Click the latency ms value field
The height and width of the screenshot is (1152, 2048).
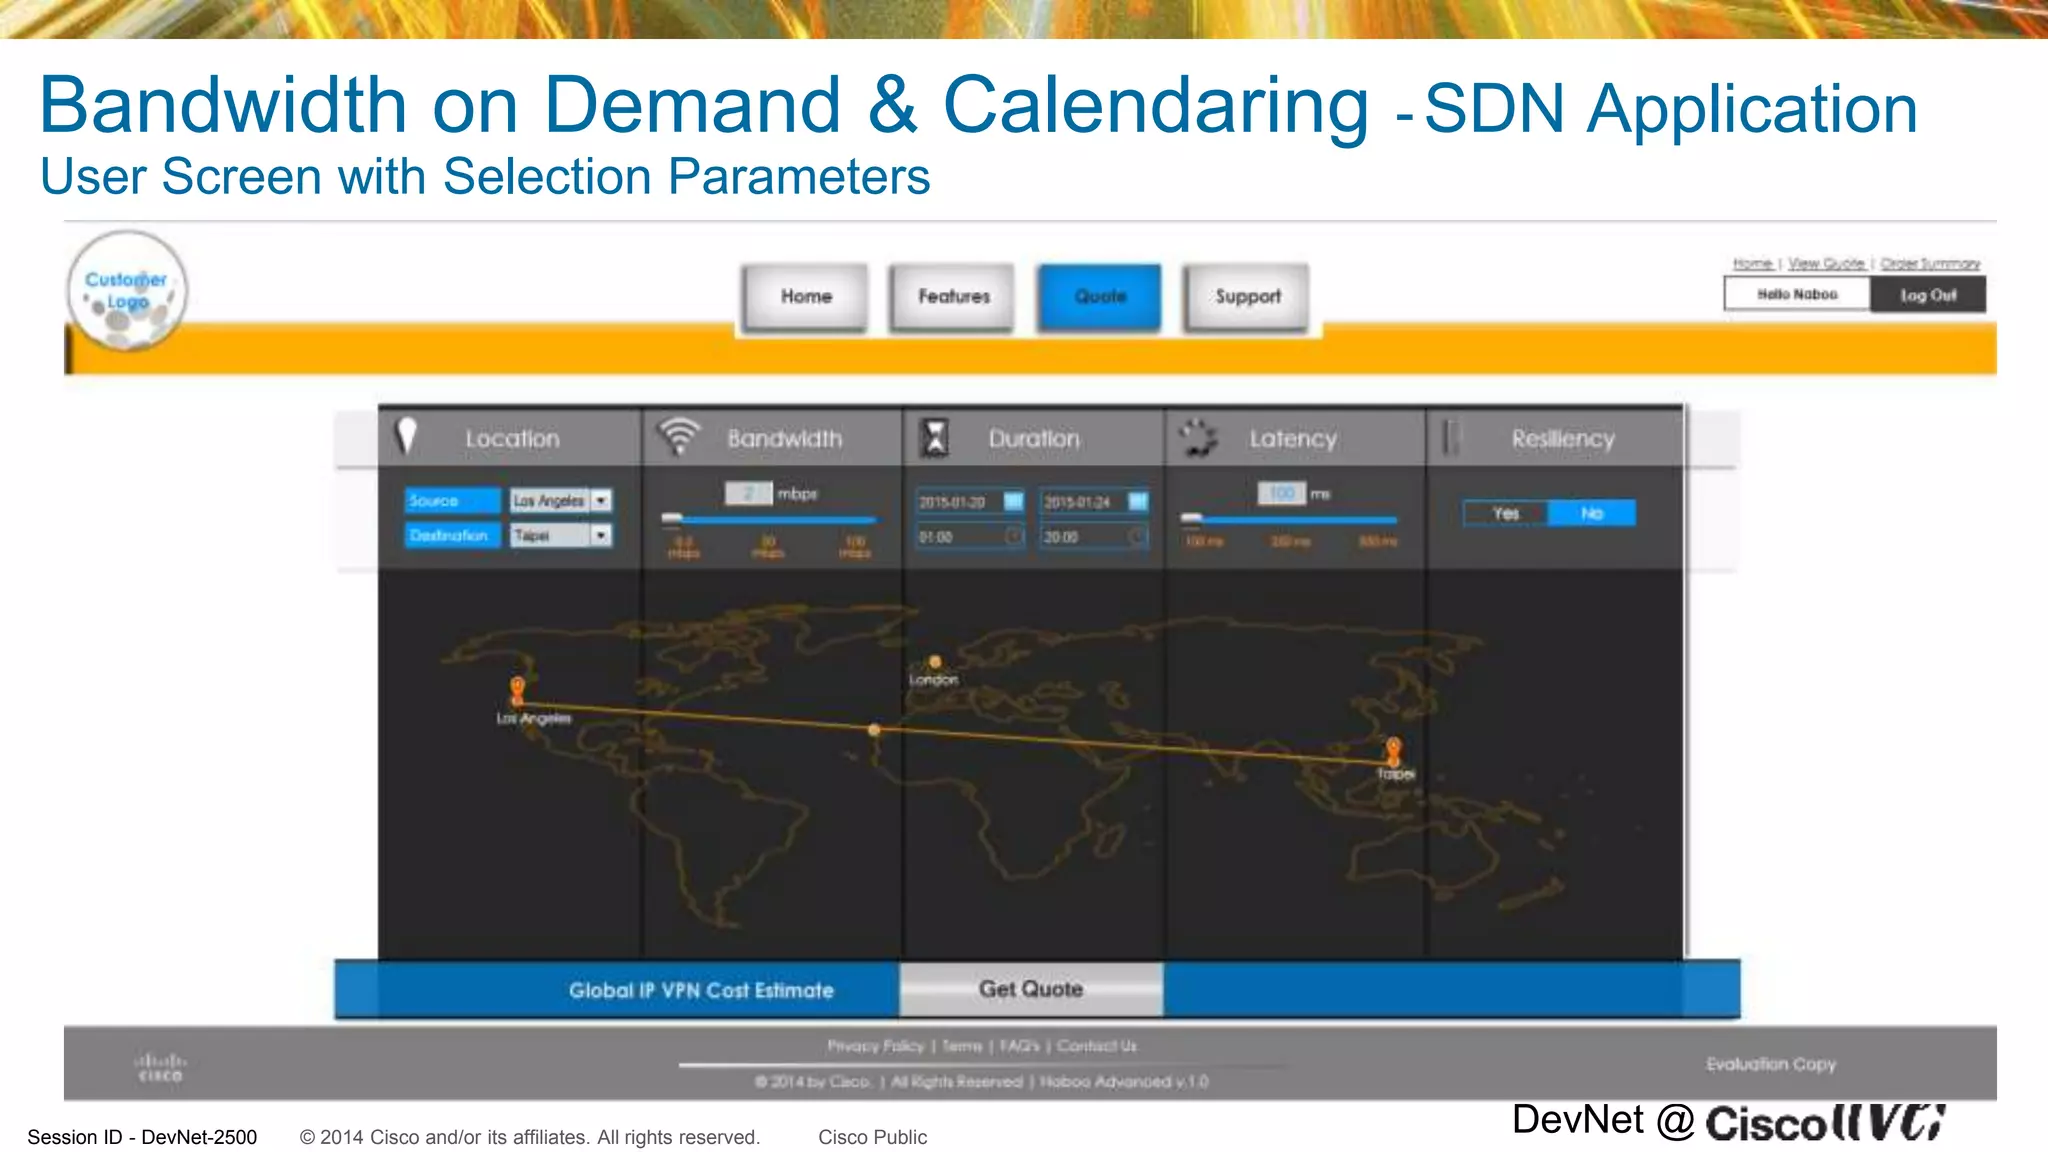point(1281,493)
